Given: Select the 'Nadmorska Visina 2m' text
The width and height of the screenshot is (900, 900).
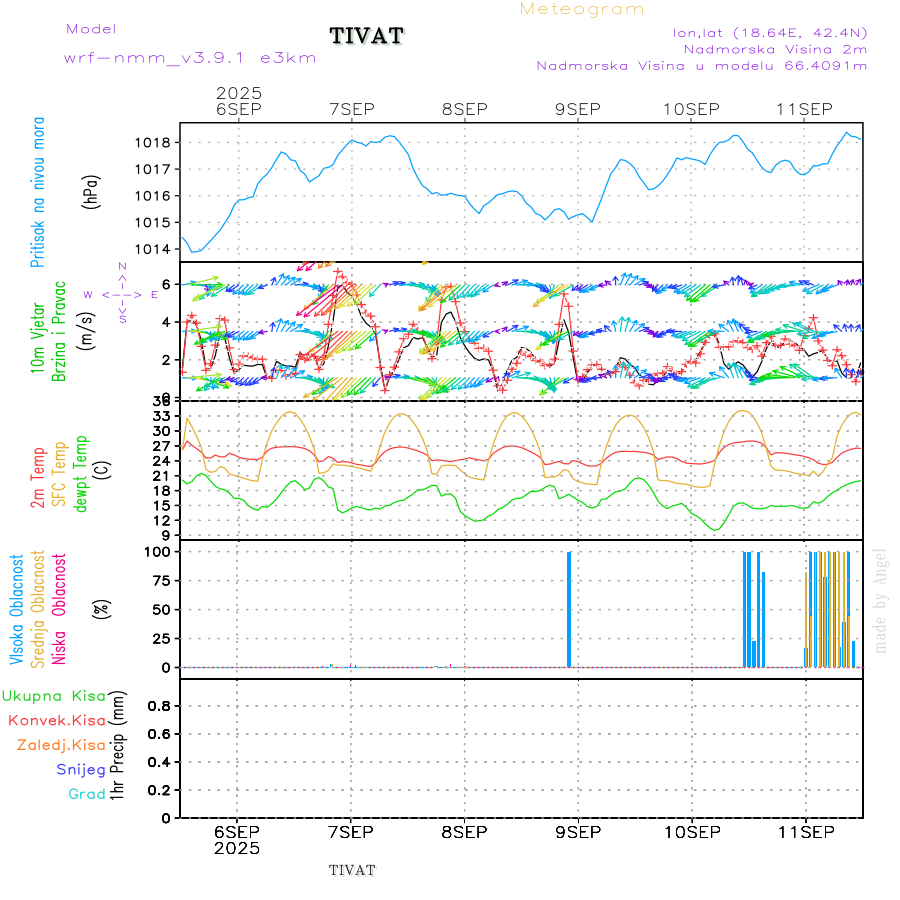Looking at the screenshot, I should tap(775, 48).
